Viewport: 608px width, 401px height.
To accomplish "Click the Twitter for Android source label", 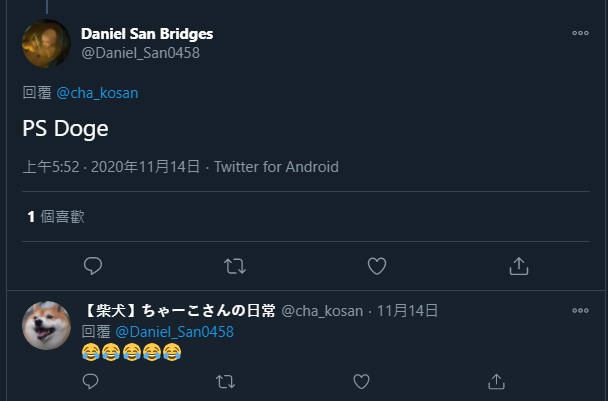I will (x=276, y=167).
